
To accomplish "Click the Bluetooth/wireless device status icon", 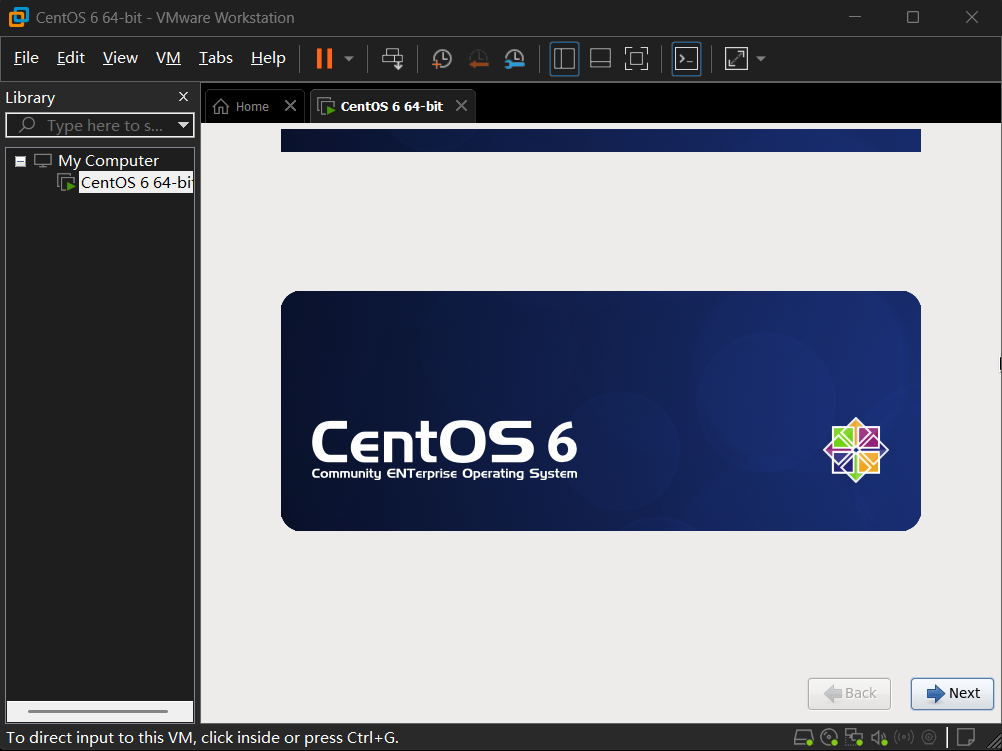I will (904, 738).
